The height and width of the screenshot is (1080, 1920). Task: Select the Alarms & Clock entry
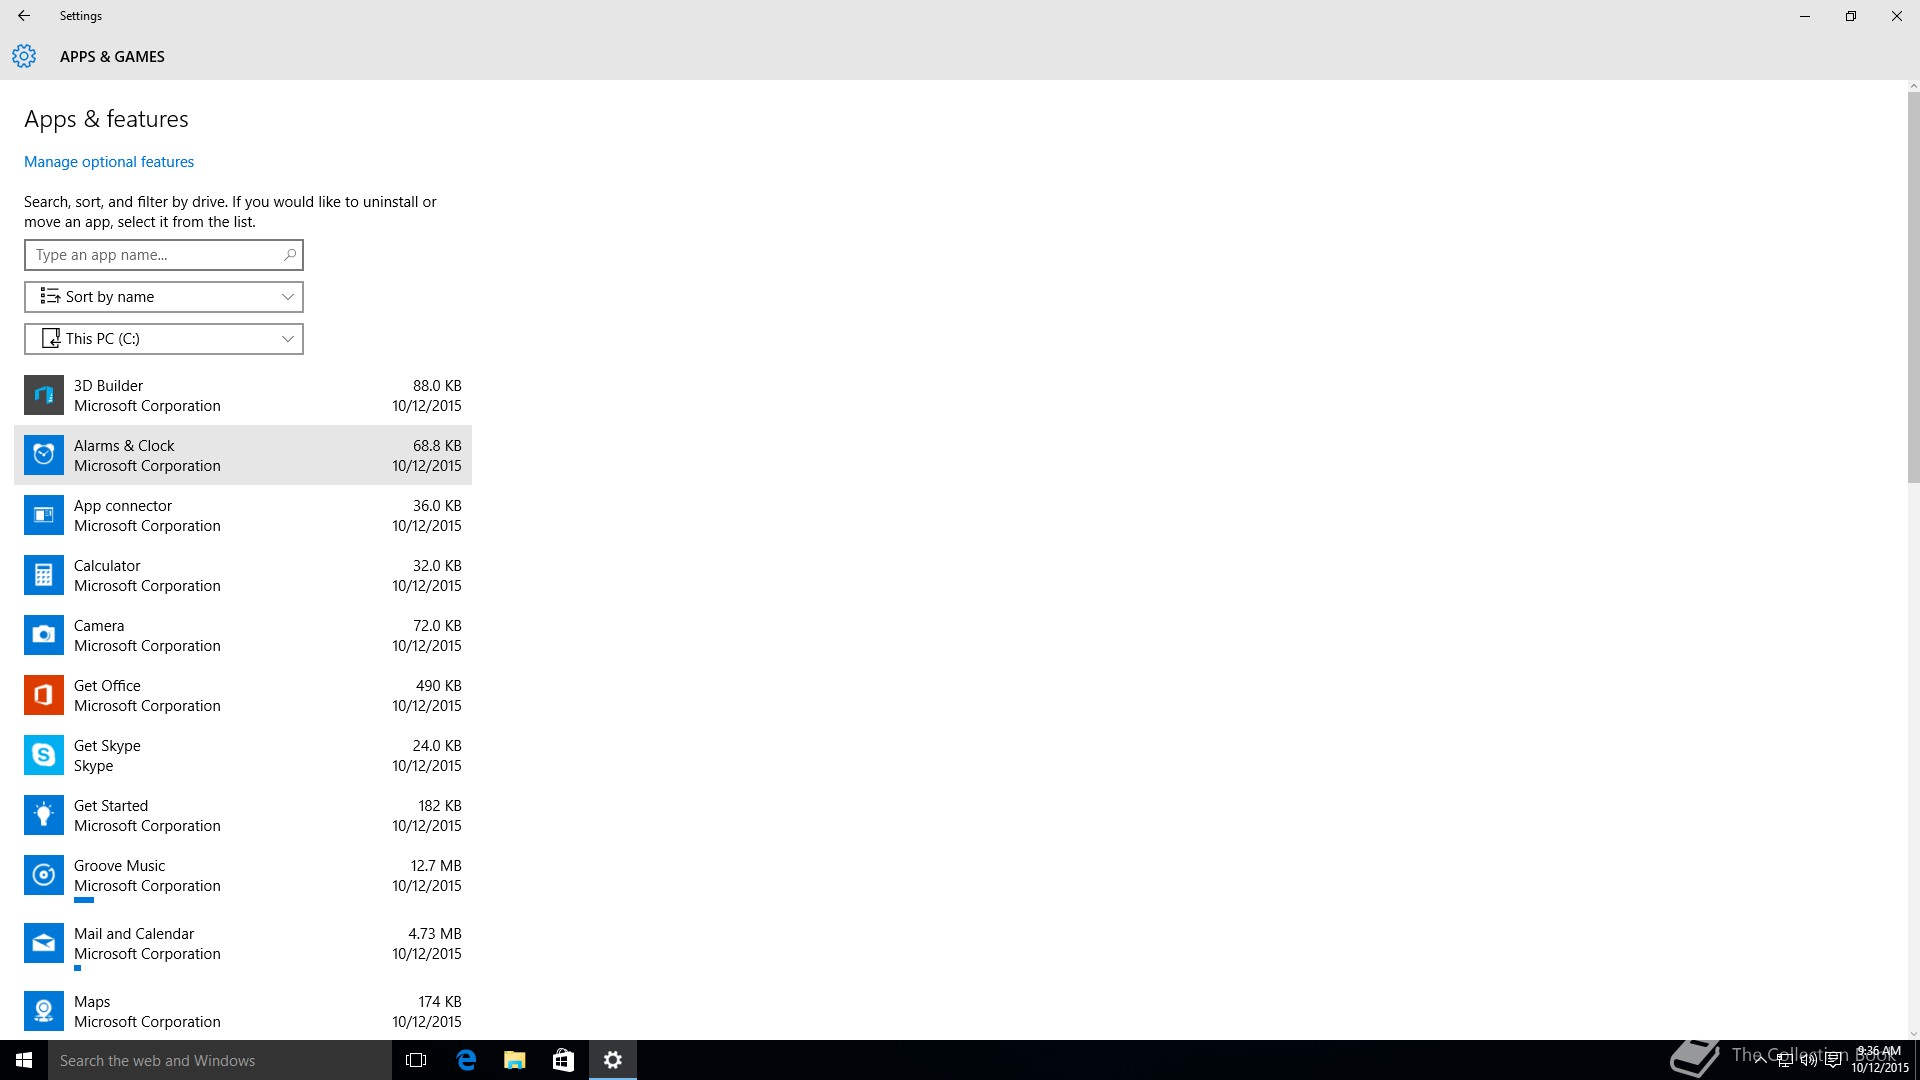(243, 455)
